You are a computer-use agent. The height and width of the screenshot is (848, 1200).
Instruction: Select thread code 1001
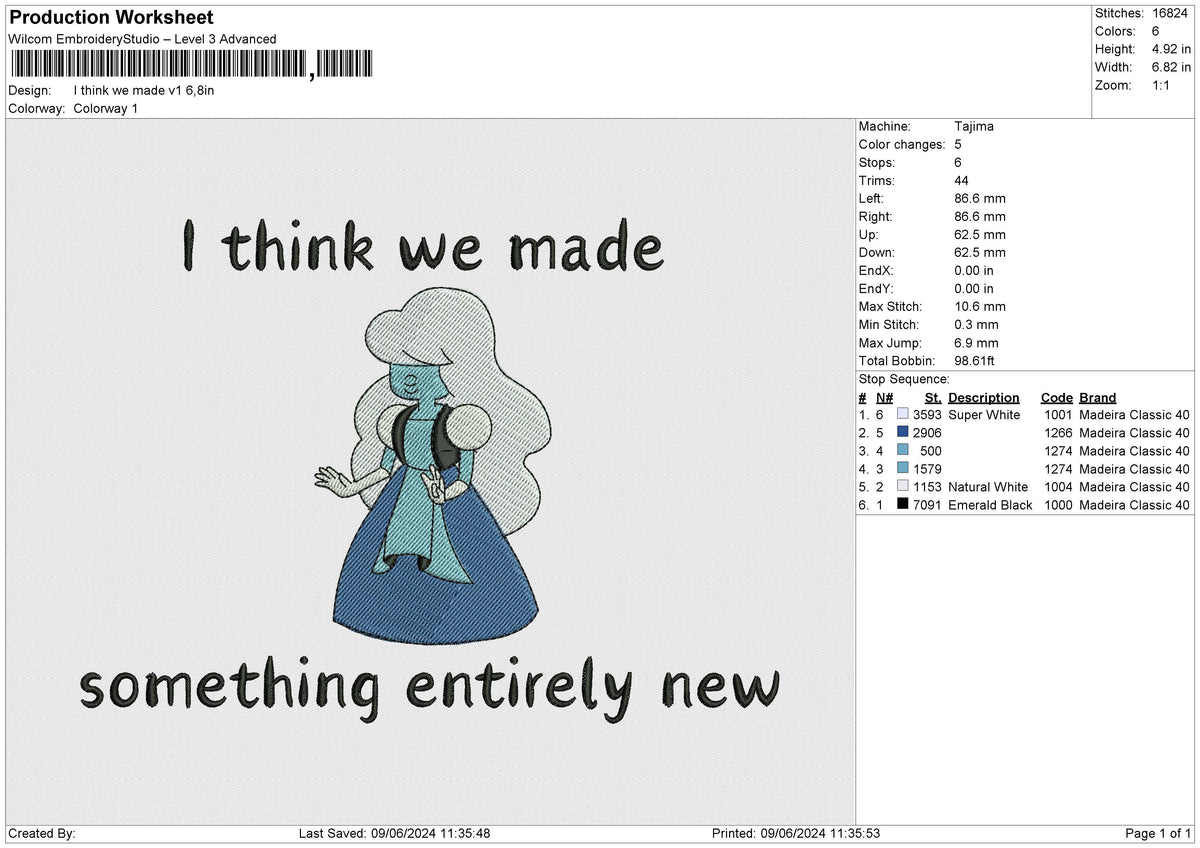(1058, 415)
